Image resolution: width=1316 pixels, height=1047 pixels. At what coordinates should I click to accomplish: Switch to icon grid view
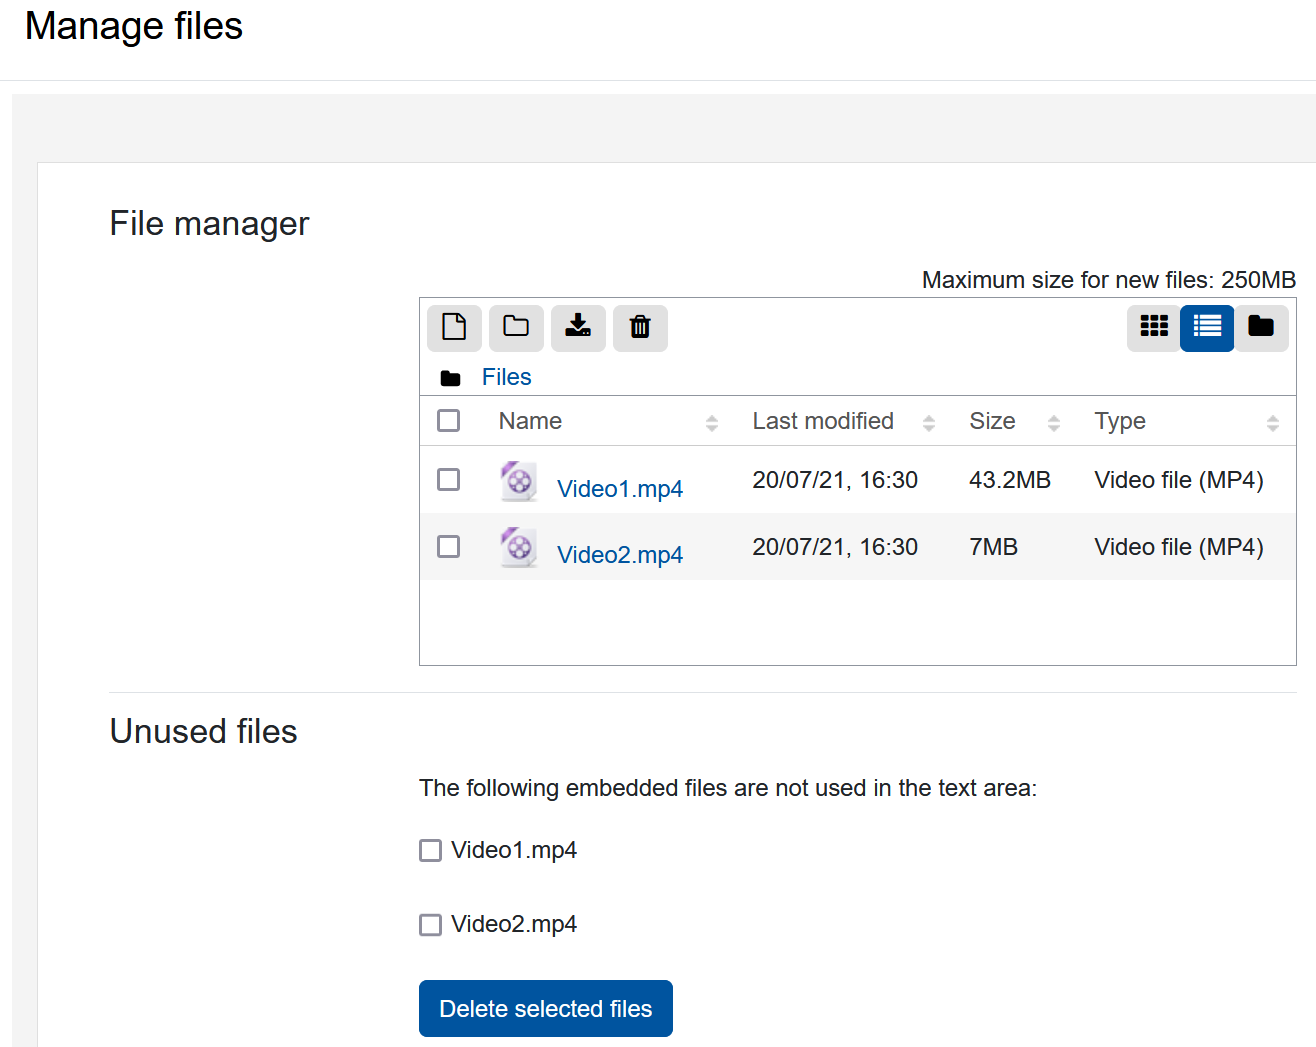(1154, 328)
